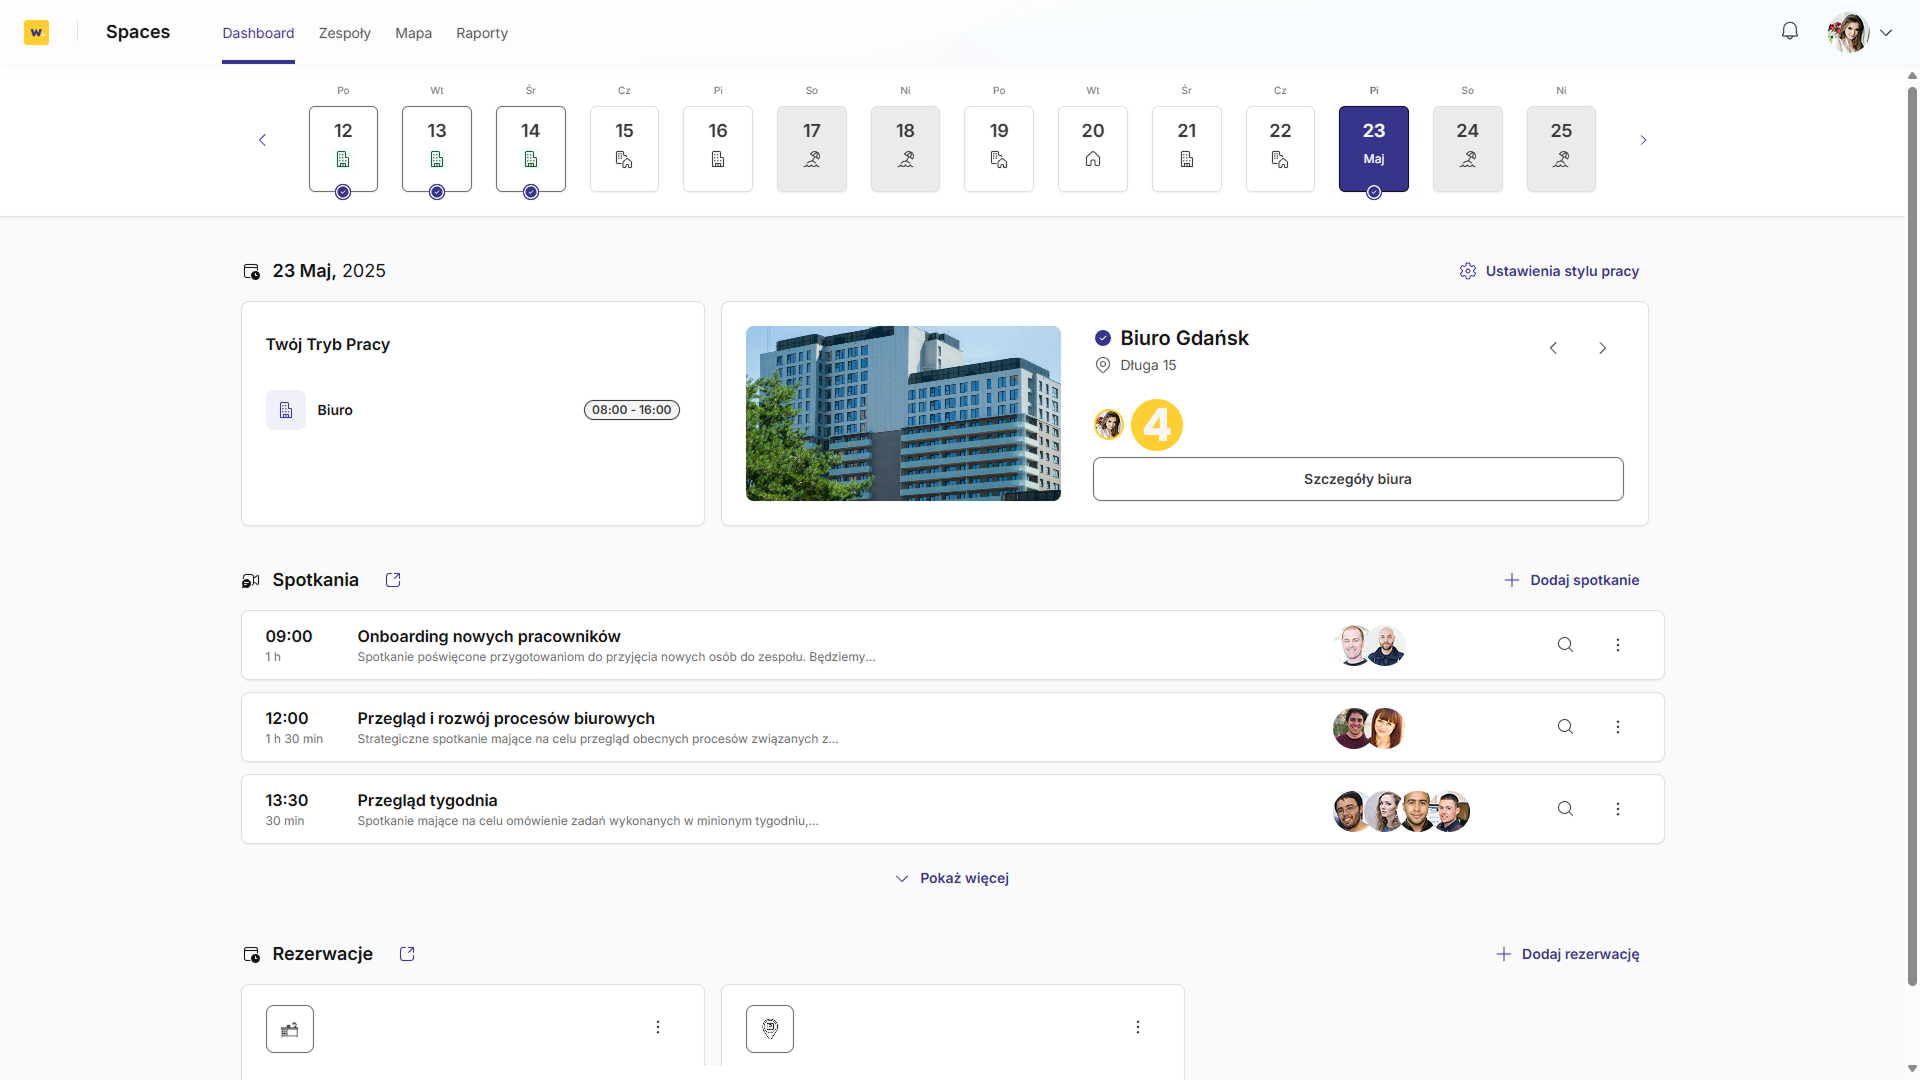
Task: Open the Zespoły tab
Action: [345, 33]
